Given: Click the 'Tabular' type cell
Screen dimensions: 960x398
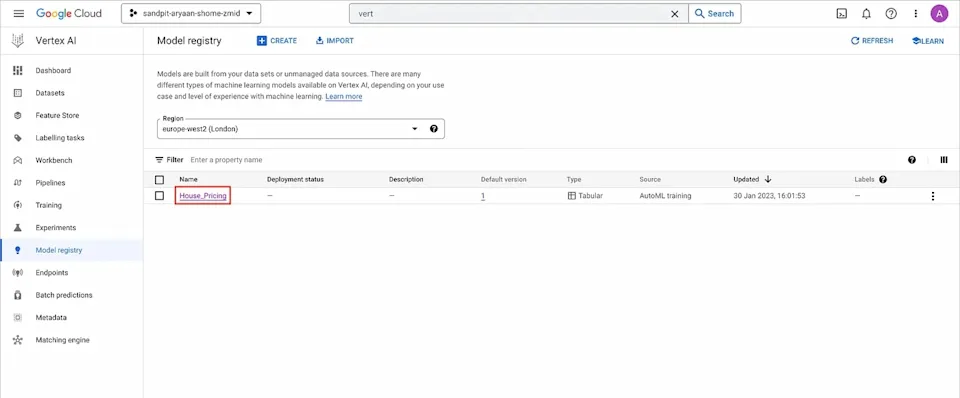Looking at the screenshot, I should [x=585, y=196].
